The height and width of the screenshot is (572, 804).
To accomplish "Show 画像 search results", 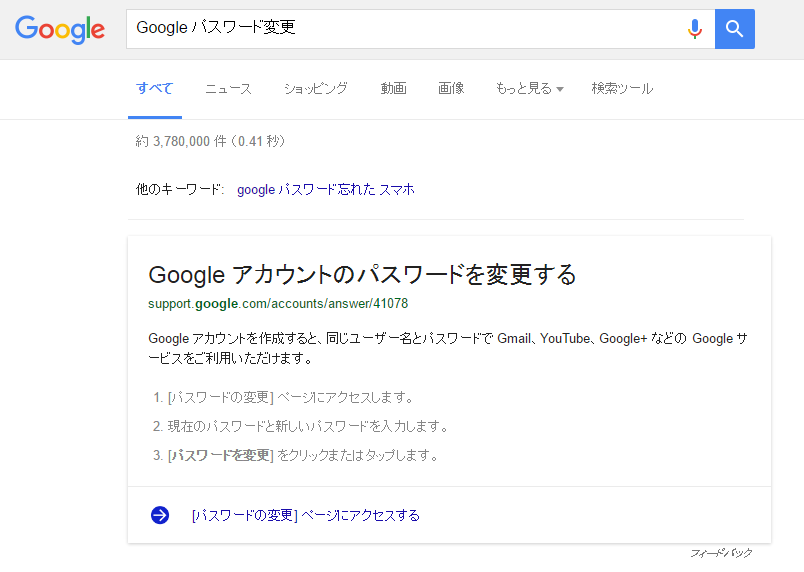I will 451,88.
